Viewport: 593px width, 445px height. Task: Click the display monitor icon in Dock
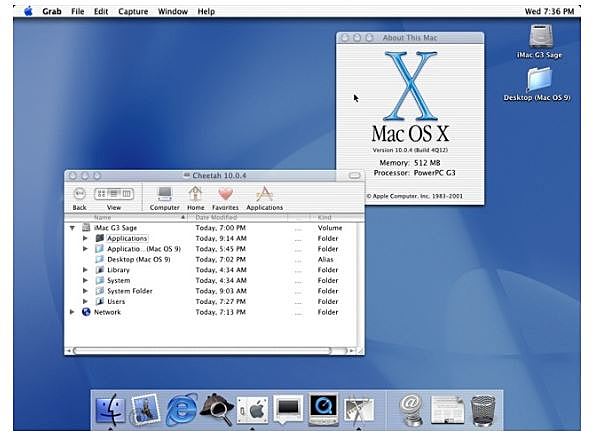point(288,410)
